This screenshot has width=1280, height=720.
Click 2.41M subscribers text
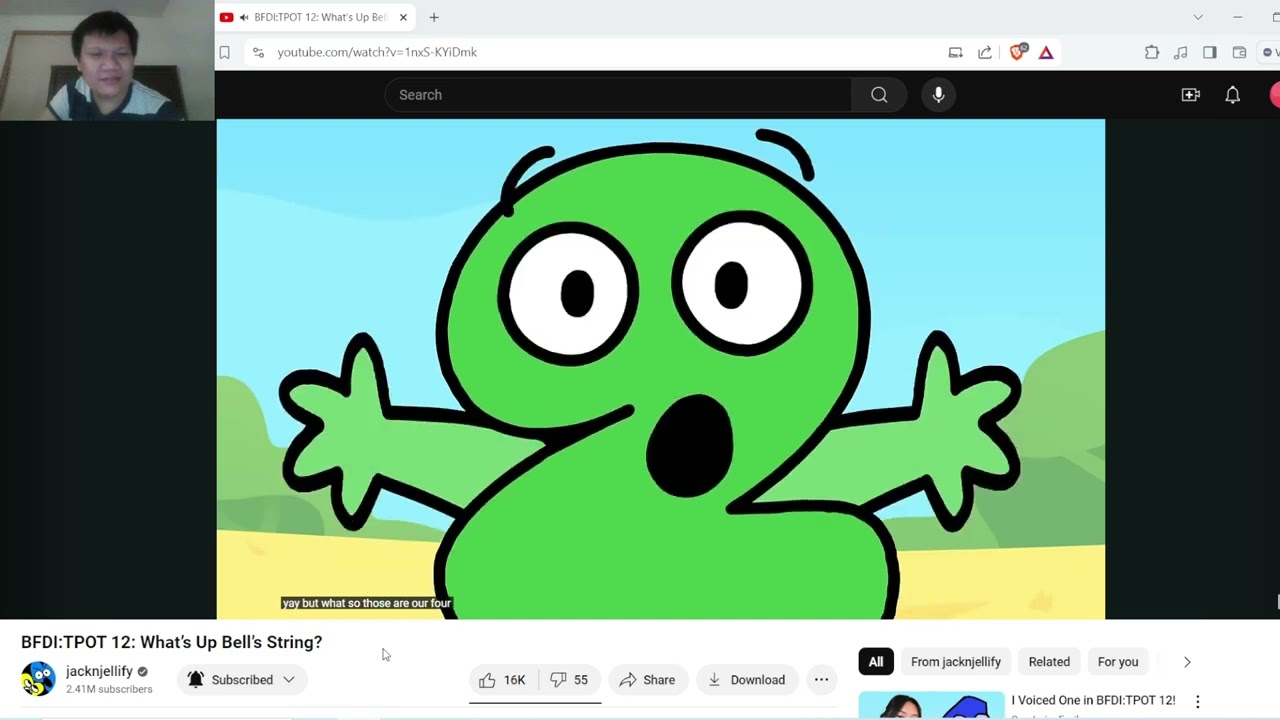[109, 689]
